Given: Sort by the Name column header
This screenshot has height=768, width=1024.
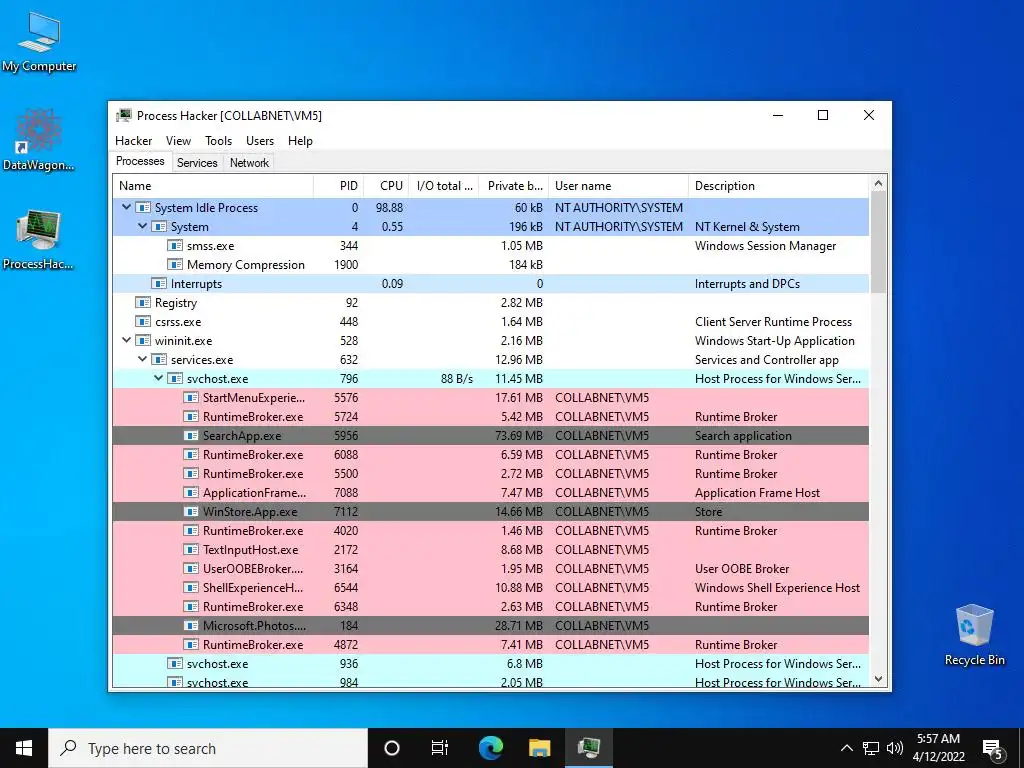Looking at the screenshot, I should (213, 185).
